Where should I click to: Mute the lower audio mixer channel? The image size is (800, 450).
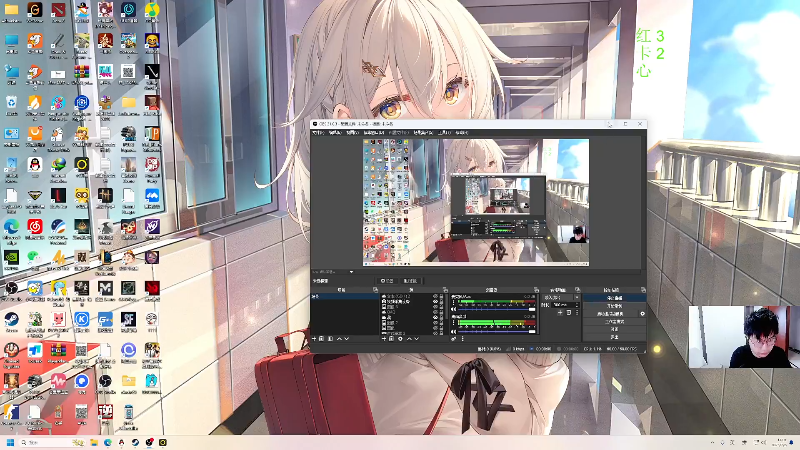pyautogui.click(x=454, y=332)
